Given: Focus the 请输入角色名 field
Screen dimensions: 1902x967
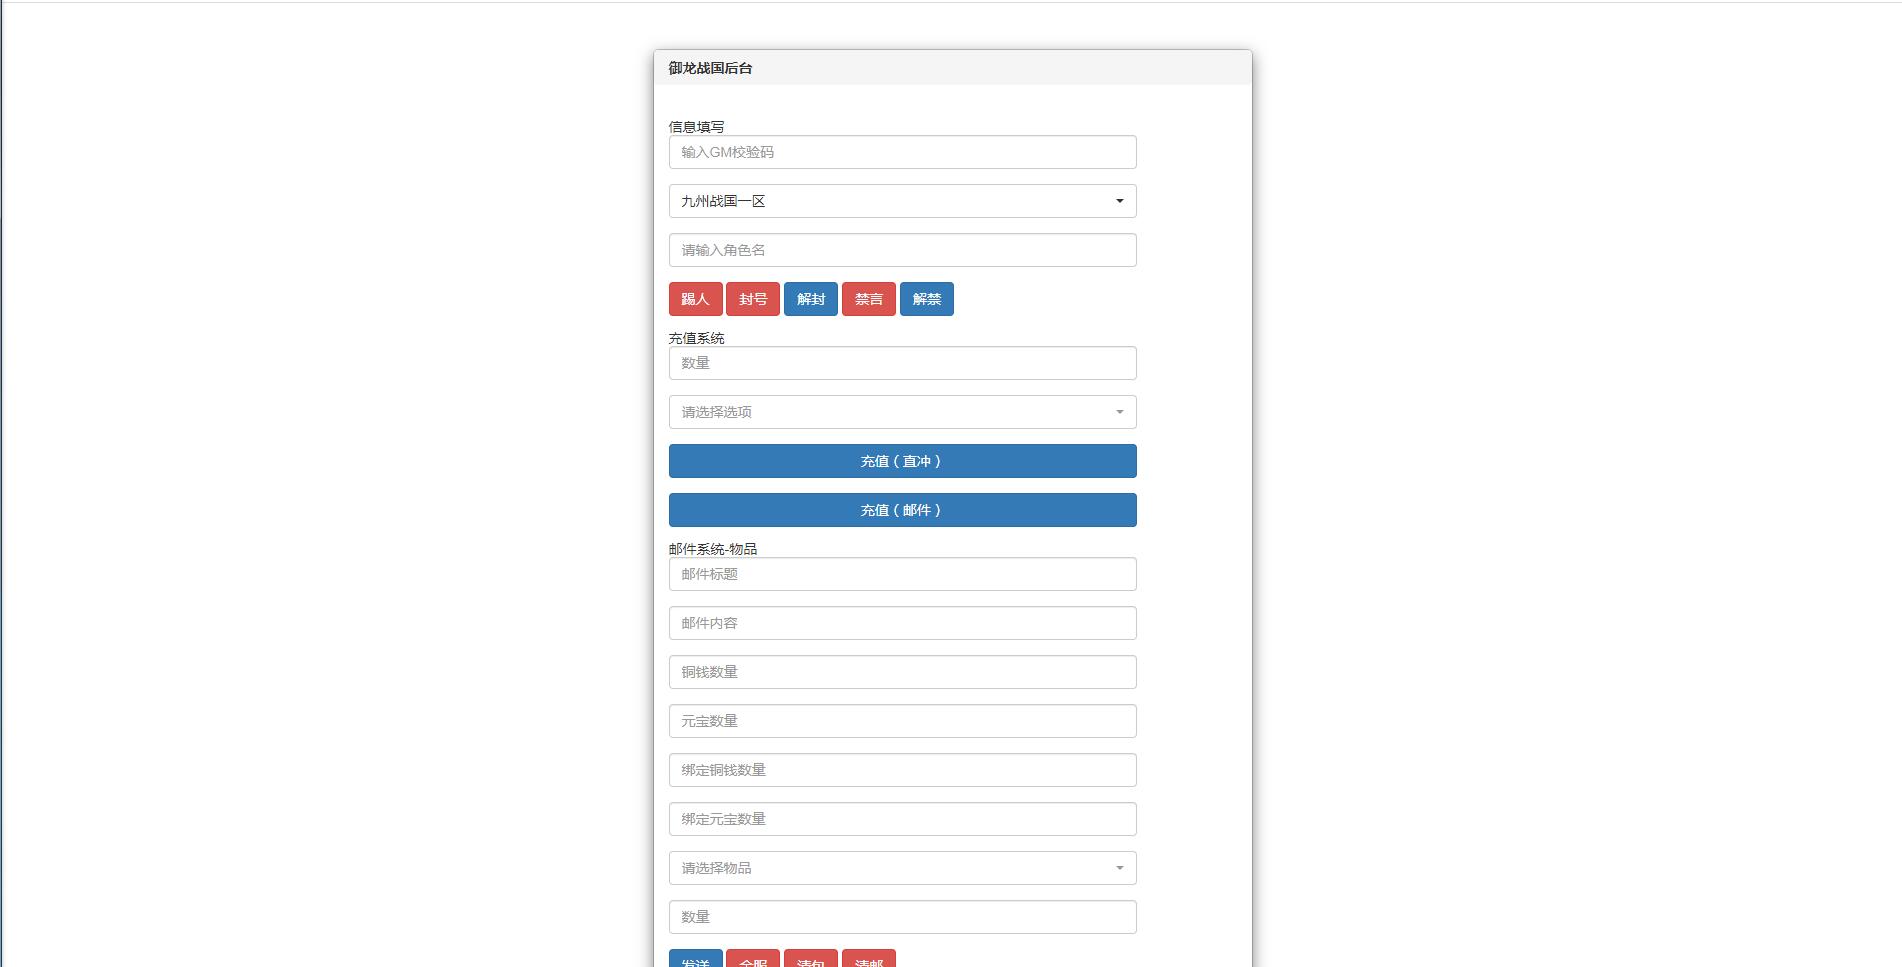Looking at the screenshot, I should 902,250.
